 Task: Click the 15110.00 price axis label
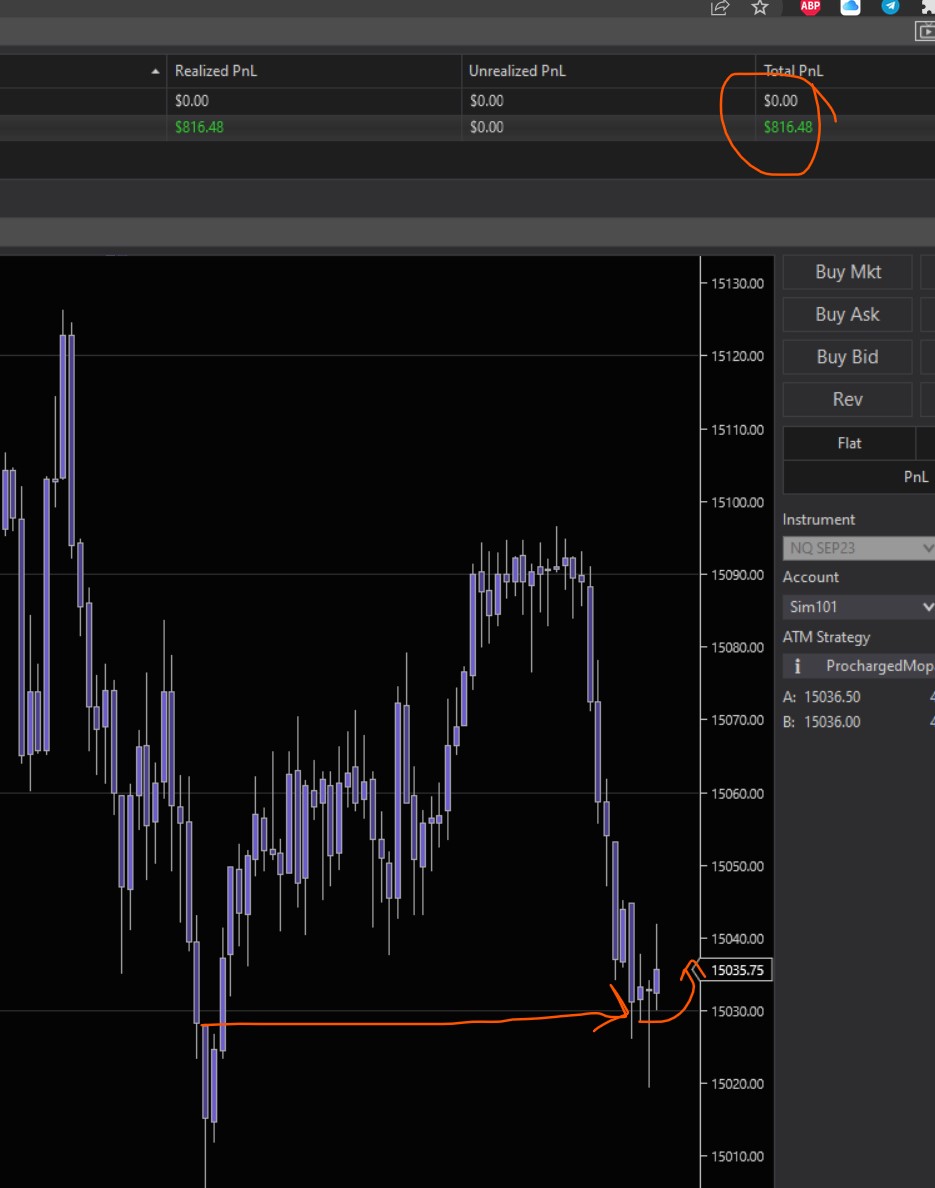(737, 430)
